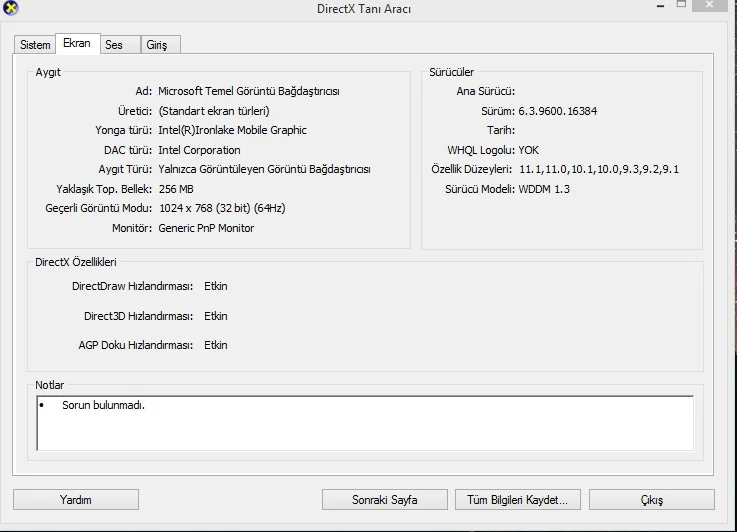Viewport: 737px width, 532px height.
Task: Click the 'DirectX Tanı Aracı' window title
Action: pyautogui.click(x=364, y=9)
